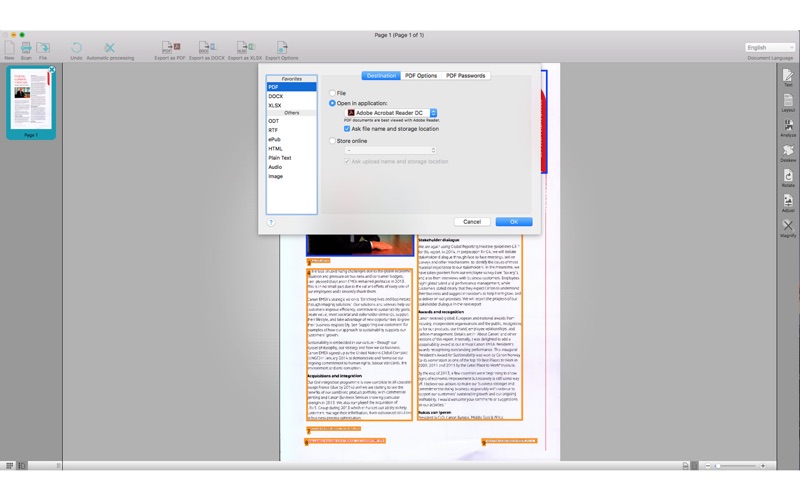Click the Awards and recognition heading in document
The height and width of the screenshot is (500, 800).
pyautogui.click(x=441, y=312)
